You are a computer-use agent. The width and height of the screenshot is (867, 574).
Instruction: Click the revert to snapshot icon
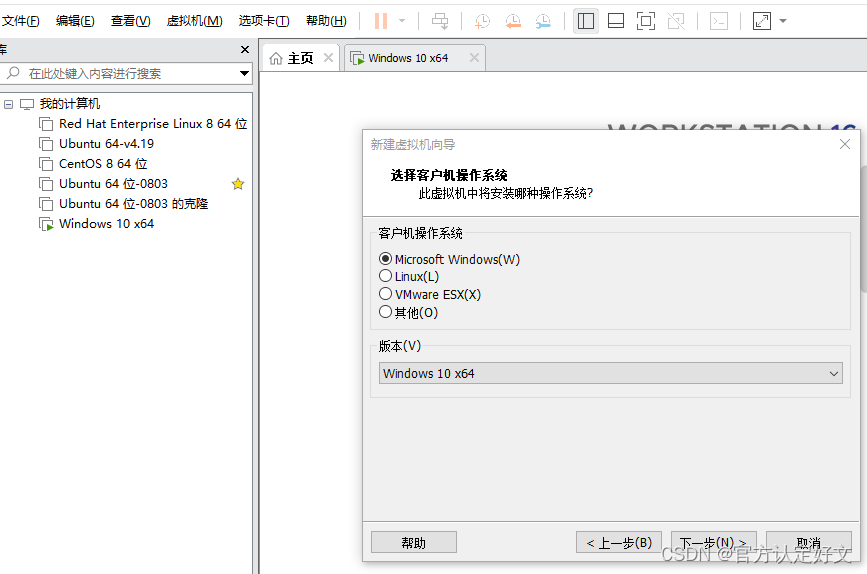coord(513,21)
